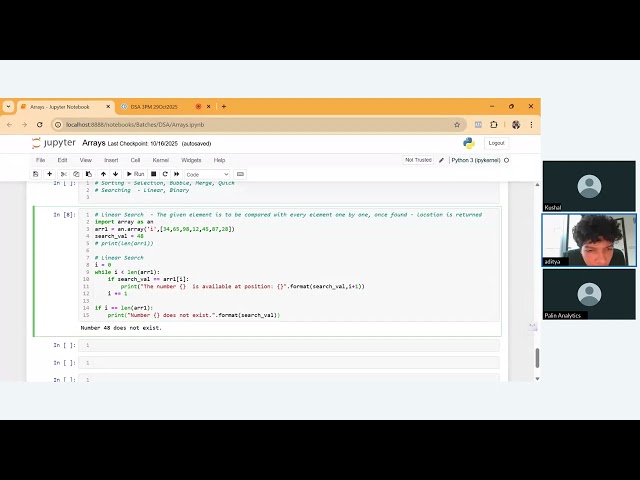Click the scrollbar down arrow

coord(537,378)
